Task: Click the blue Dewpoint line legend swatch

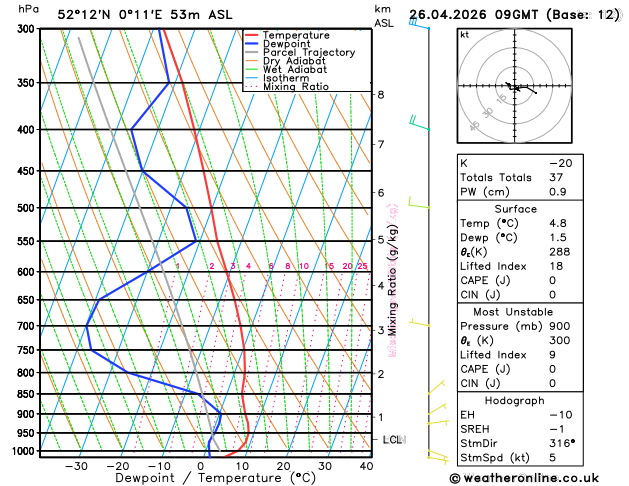Action: (x=252, y=44)
